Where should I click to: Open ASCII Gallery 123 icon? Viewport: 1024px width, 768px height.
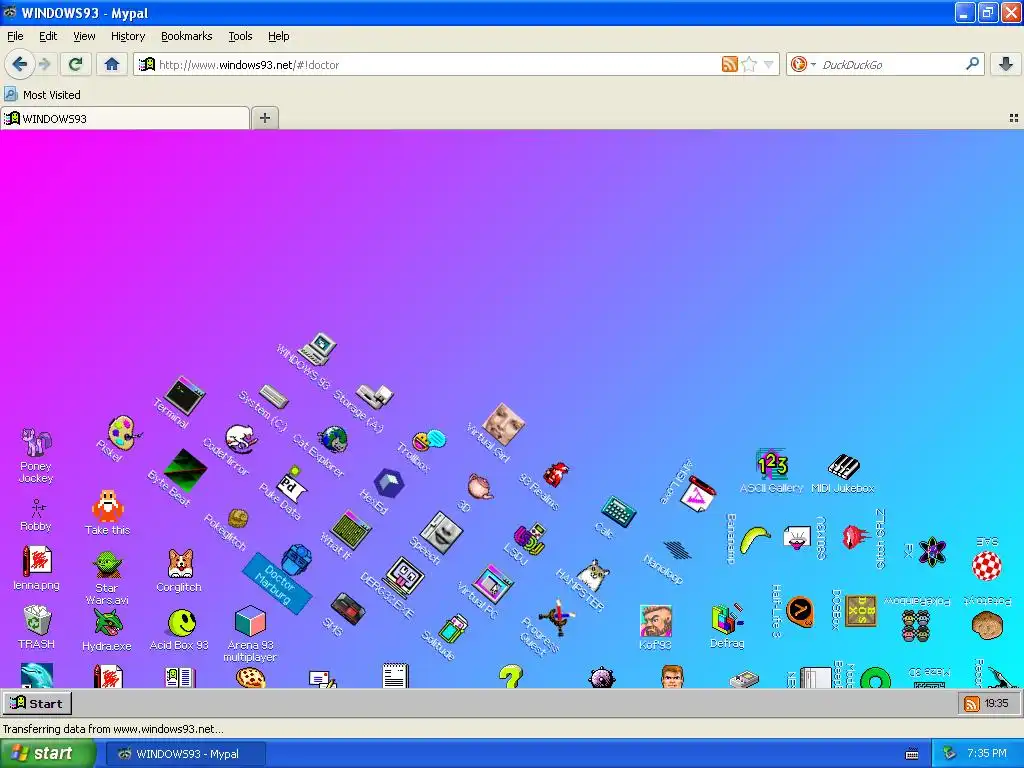pos(772,472)
